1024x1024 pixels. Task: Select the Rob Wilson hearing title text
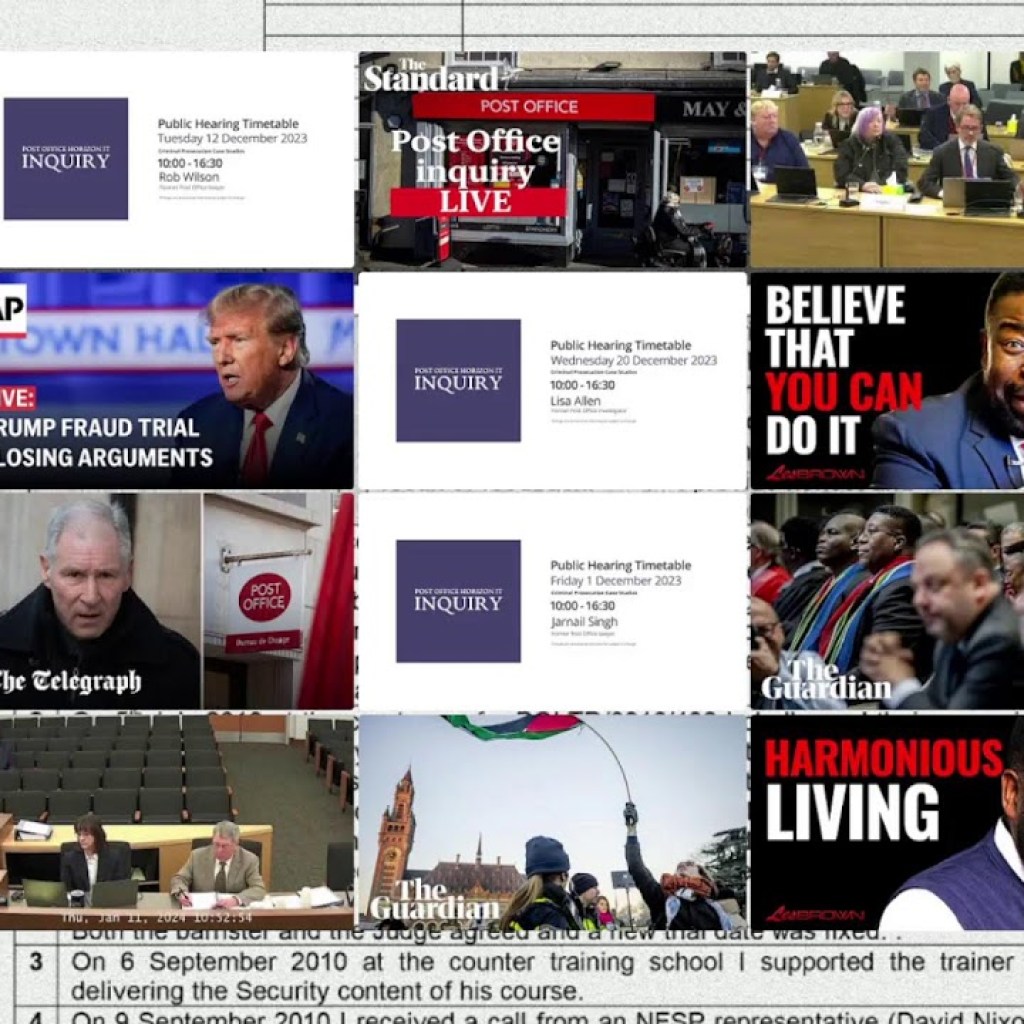tap(188, 177)
